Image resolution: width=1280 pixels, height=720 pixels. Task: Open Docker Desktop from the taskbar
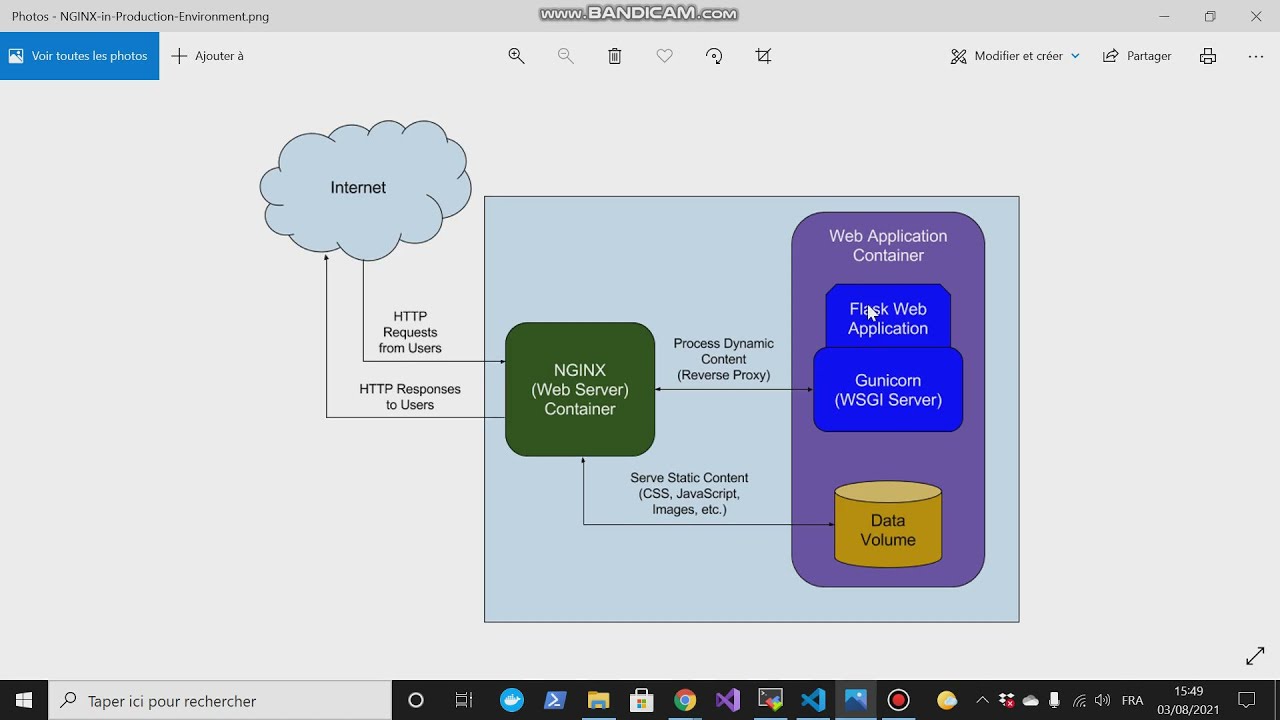pyautogui.click(x=512, y=700)
